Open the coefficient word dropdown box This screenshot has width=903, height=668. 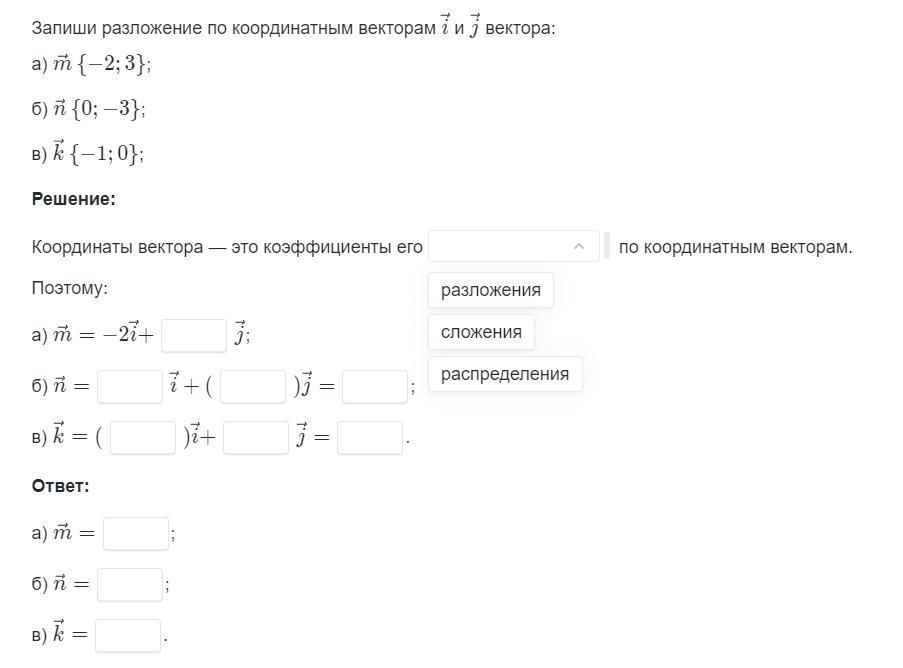coord(514,246)
